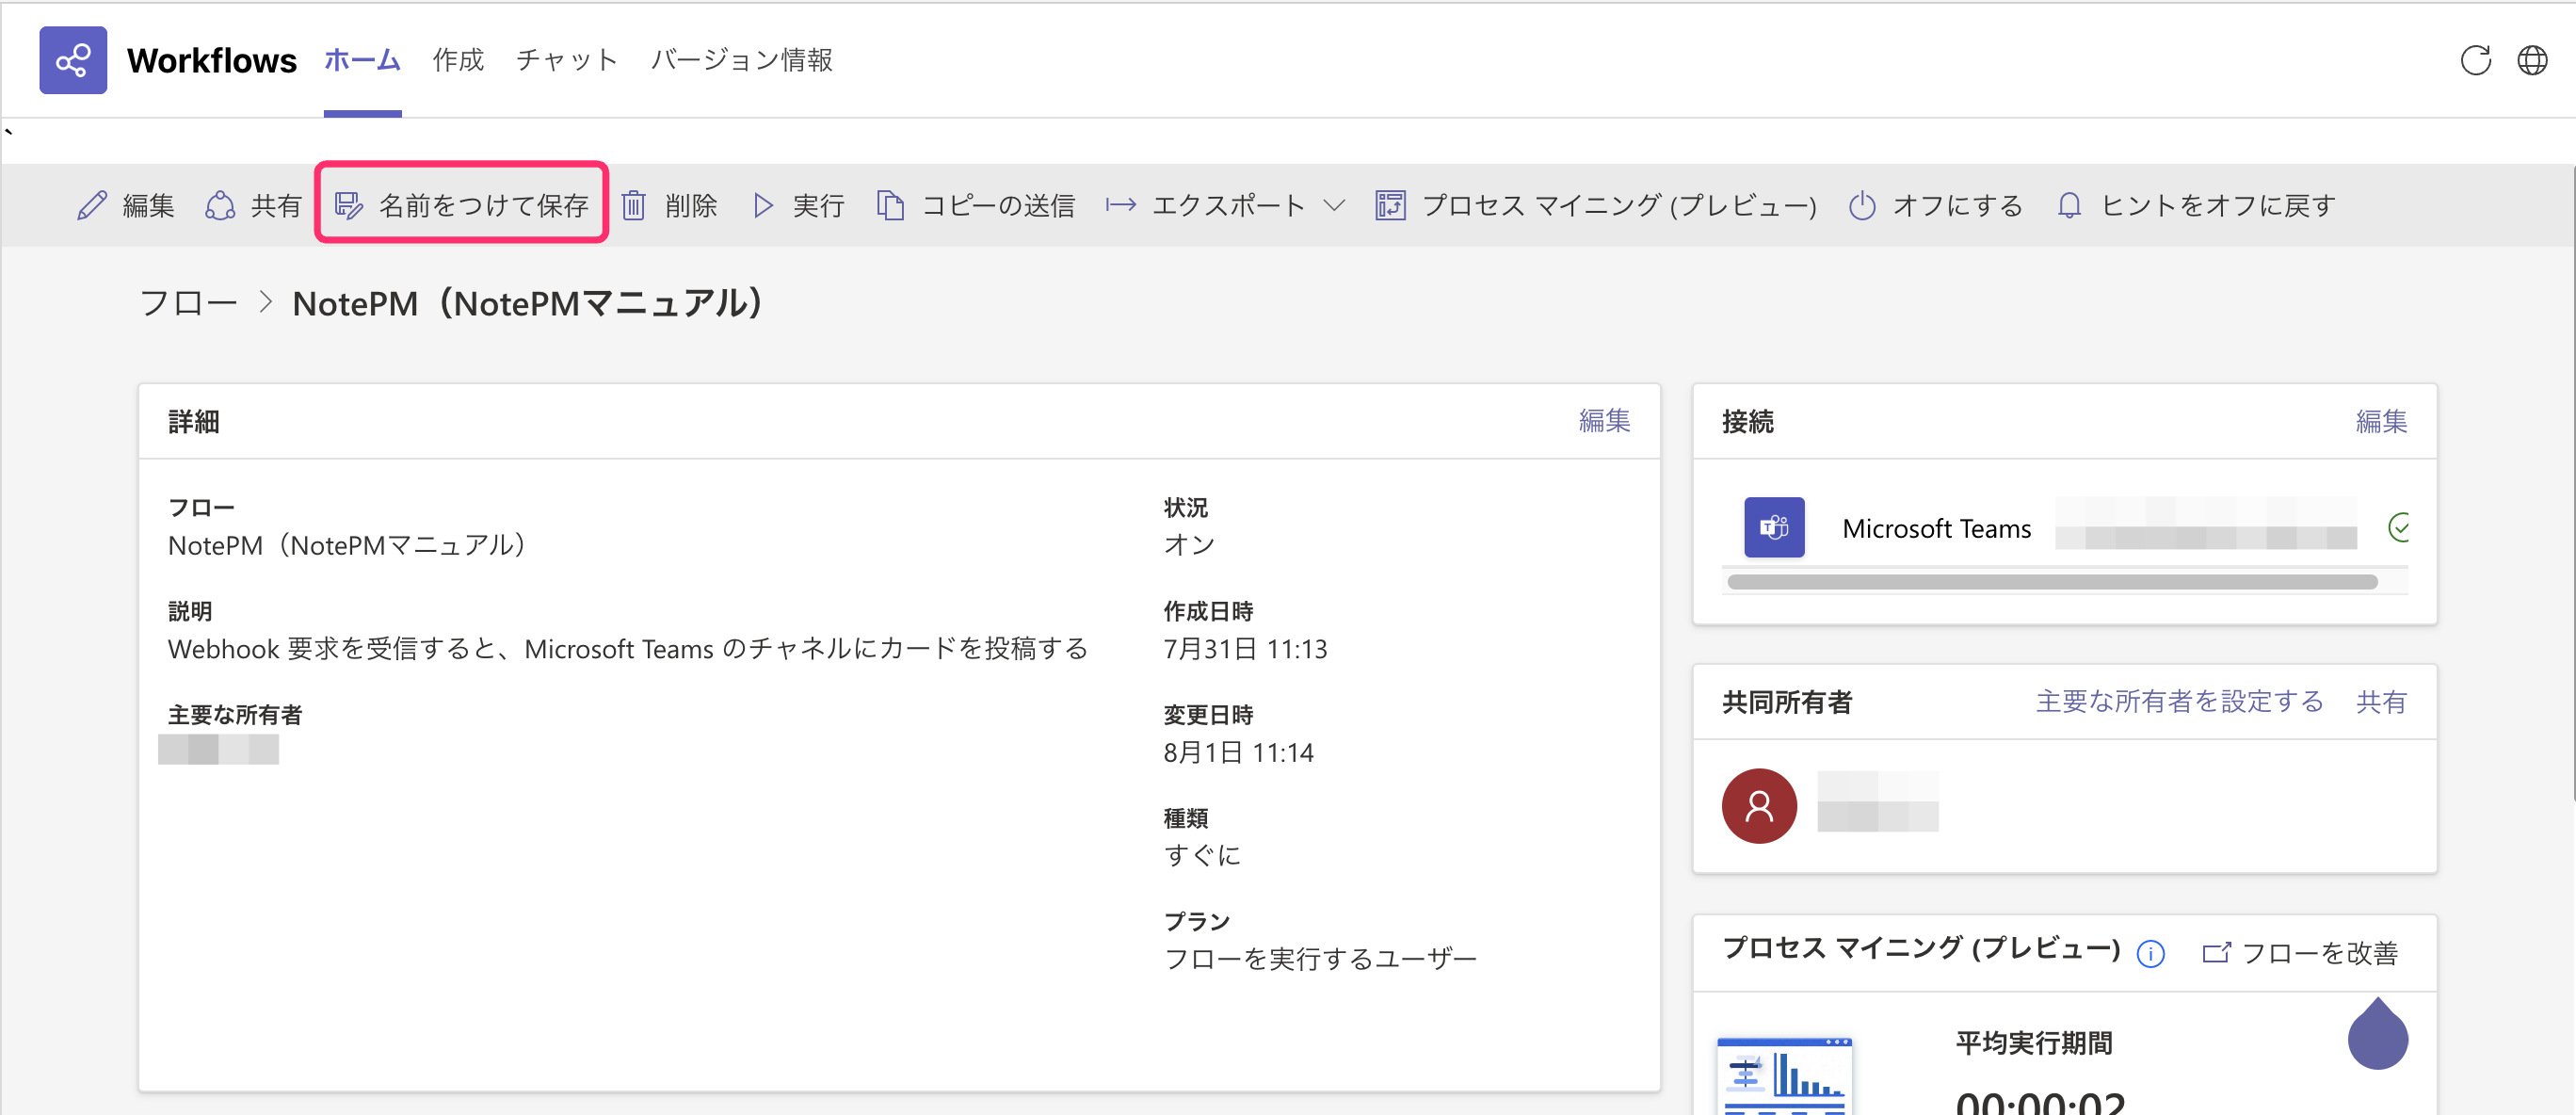Switch to the 作成 tab

(457, 60)
